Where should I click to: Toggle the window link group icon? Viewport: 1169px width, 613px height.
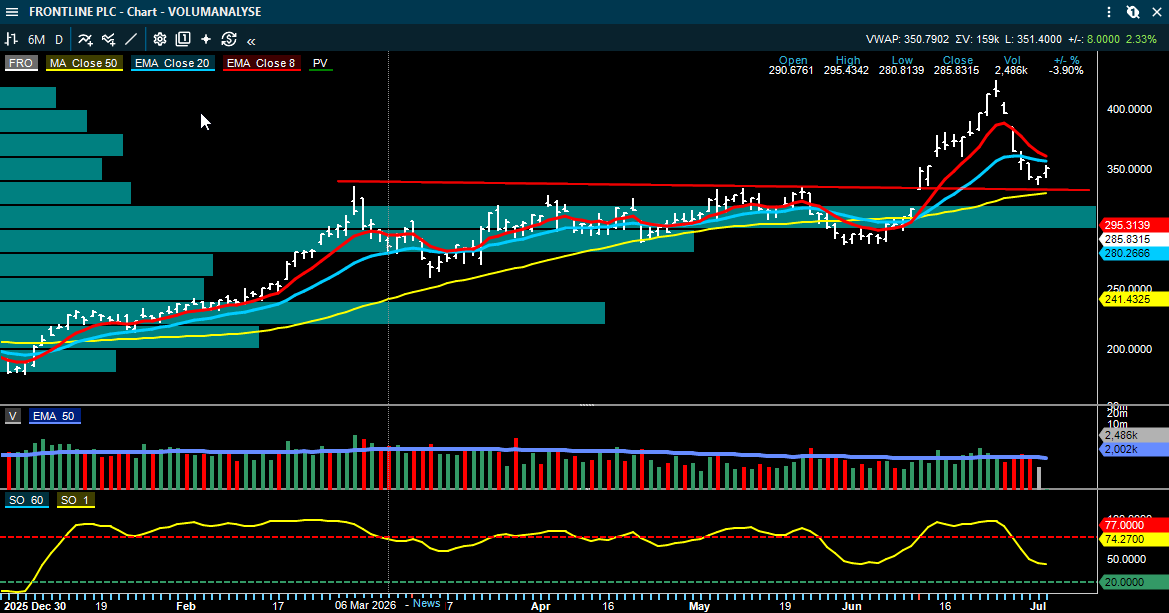click(1132, 12)
